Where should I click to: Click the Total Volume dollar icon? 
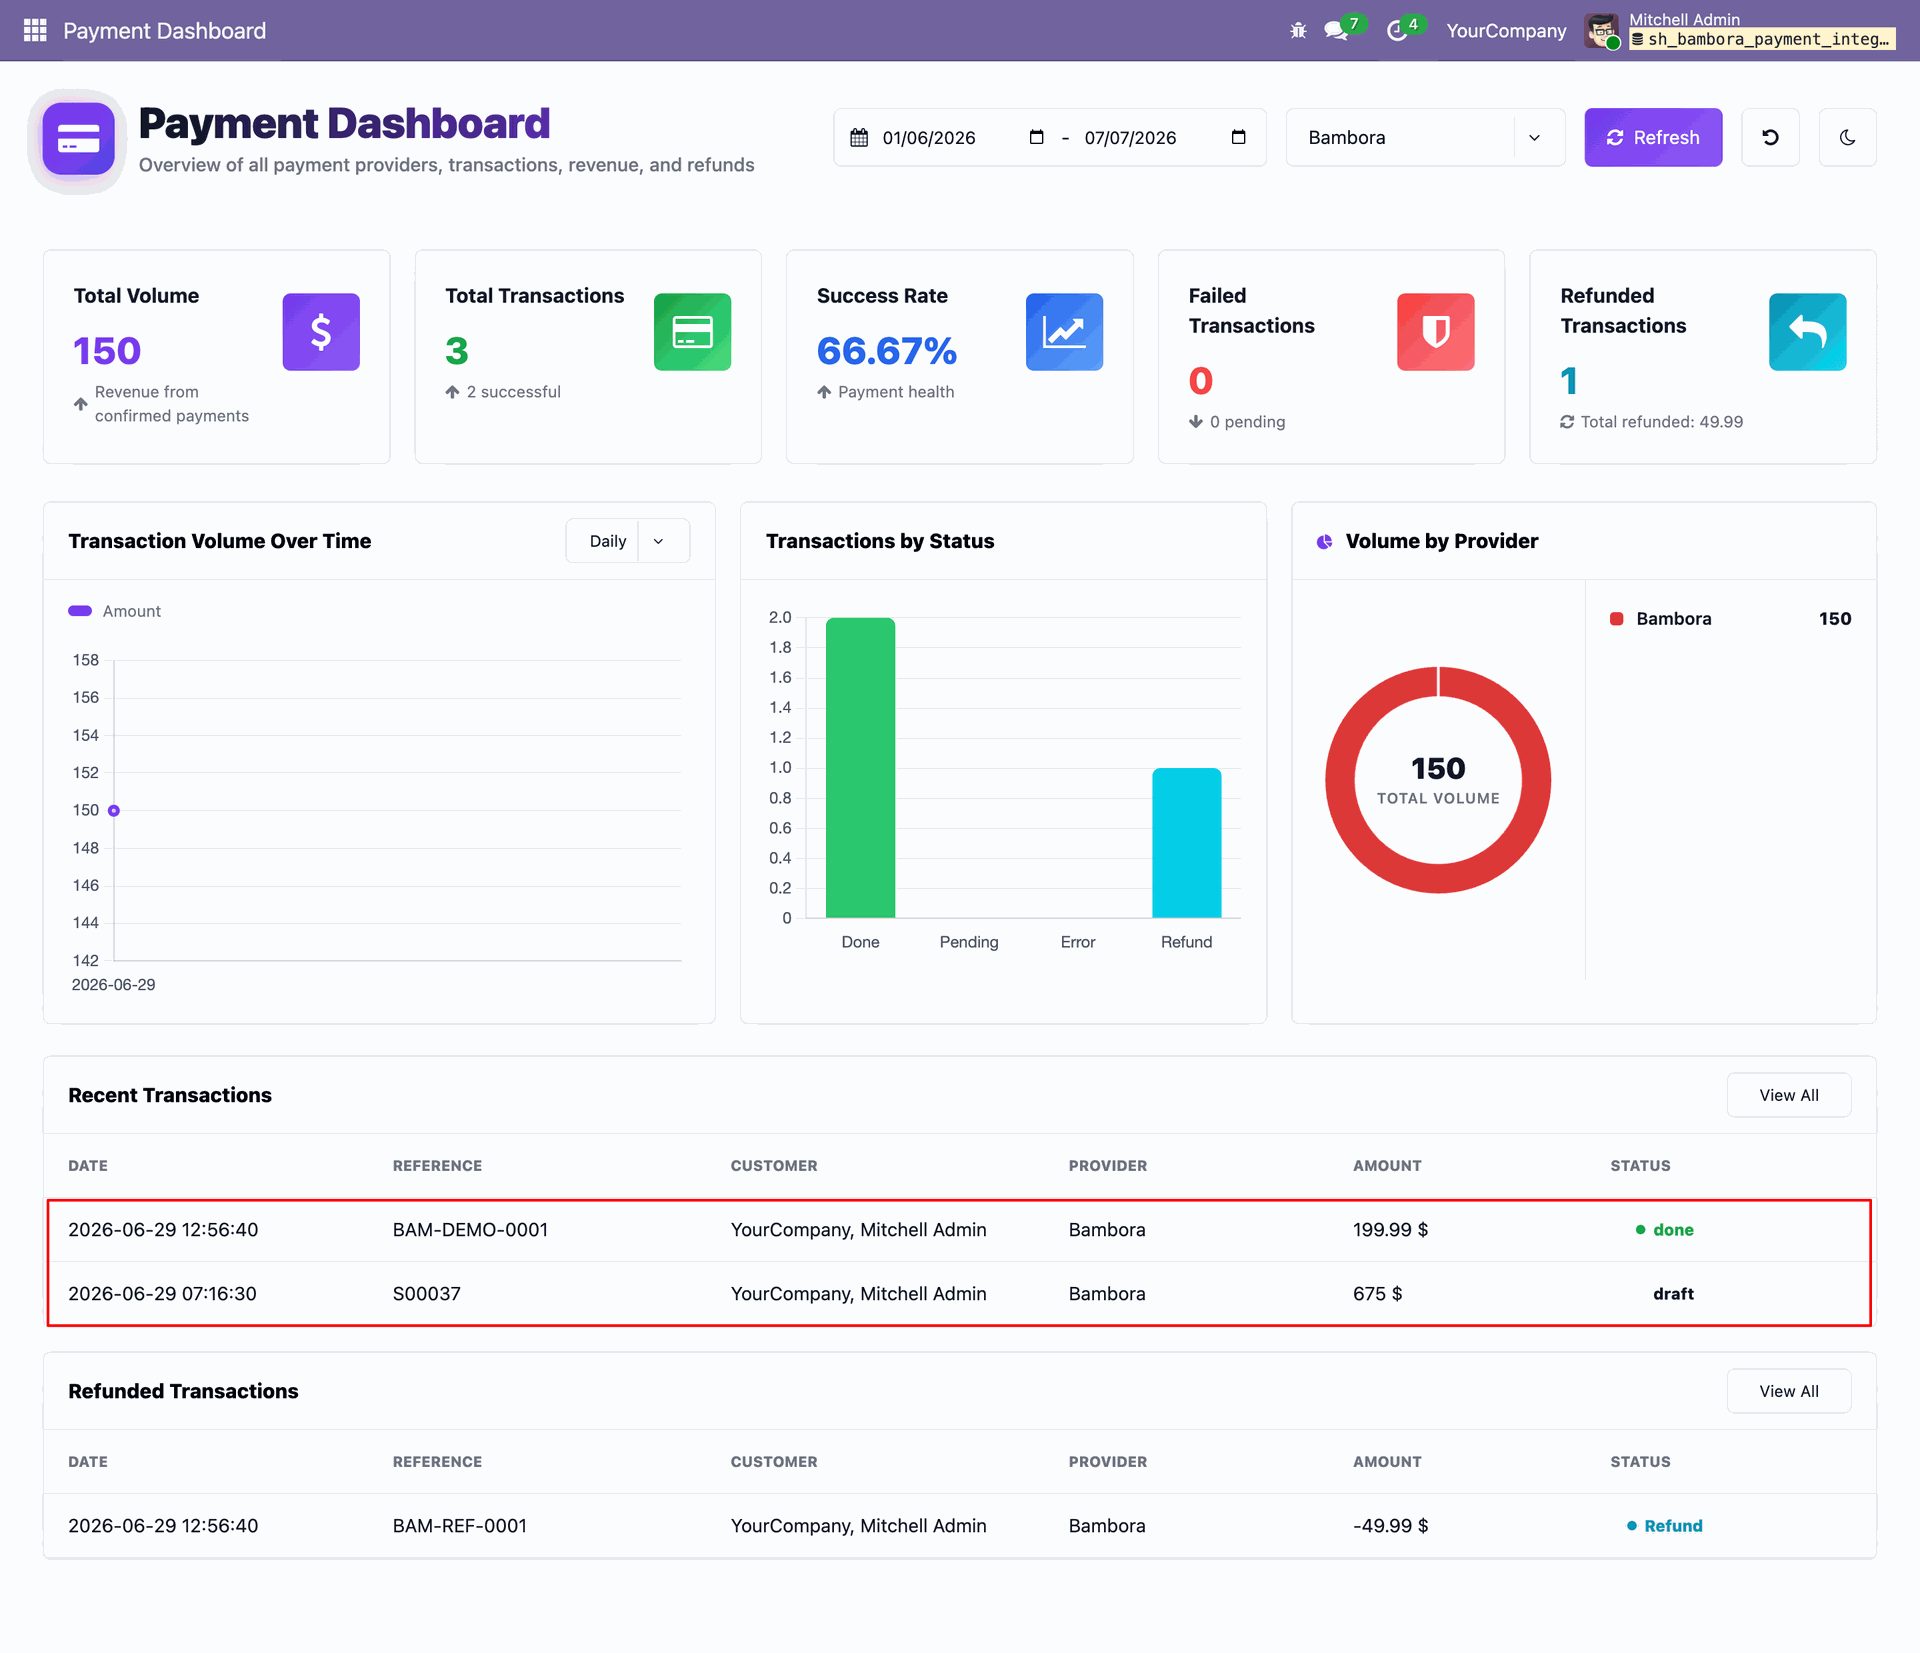[x=321, y=332]
